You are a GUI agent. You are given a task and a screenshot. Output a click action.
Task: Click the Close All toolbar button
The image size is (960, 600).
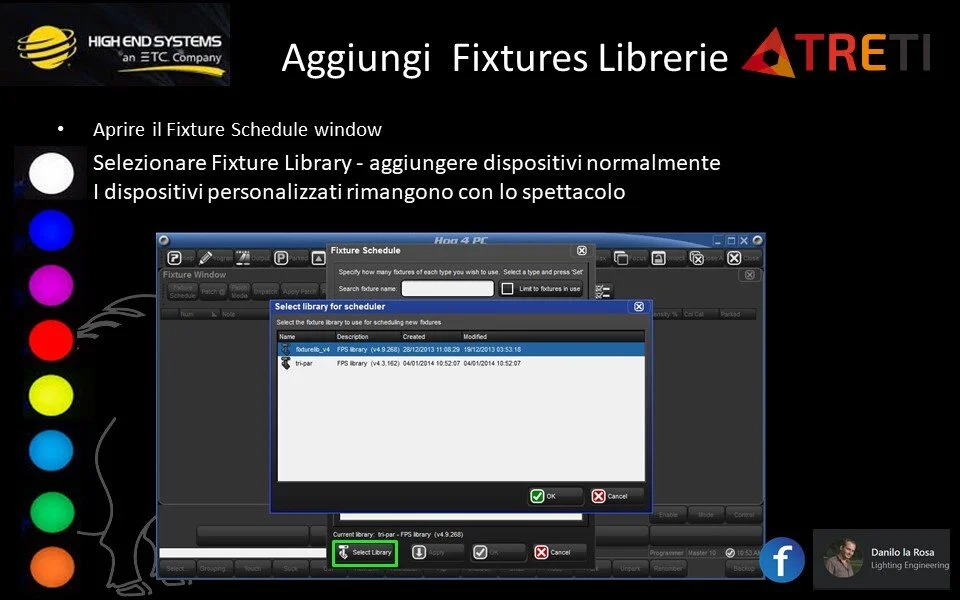pyautogui.click(x=706, y=258)
